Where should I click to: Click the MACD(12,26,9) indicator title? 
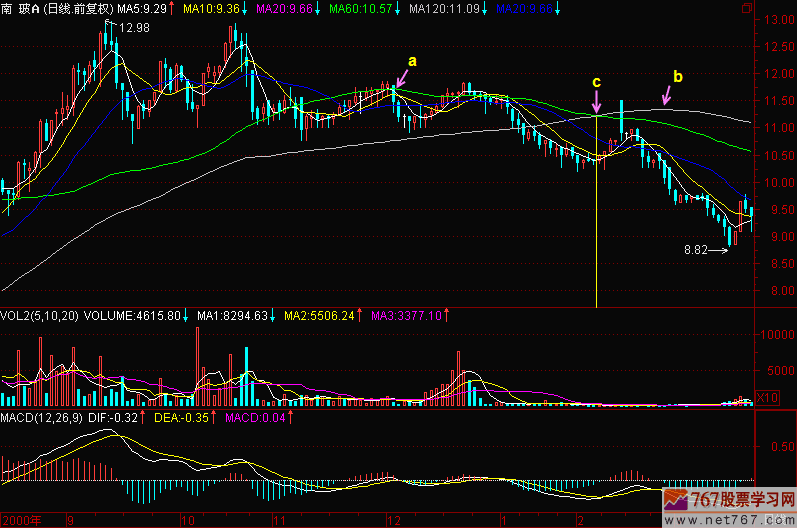44,416
